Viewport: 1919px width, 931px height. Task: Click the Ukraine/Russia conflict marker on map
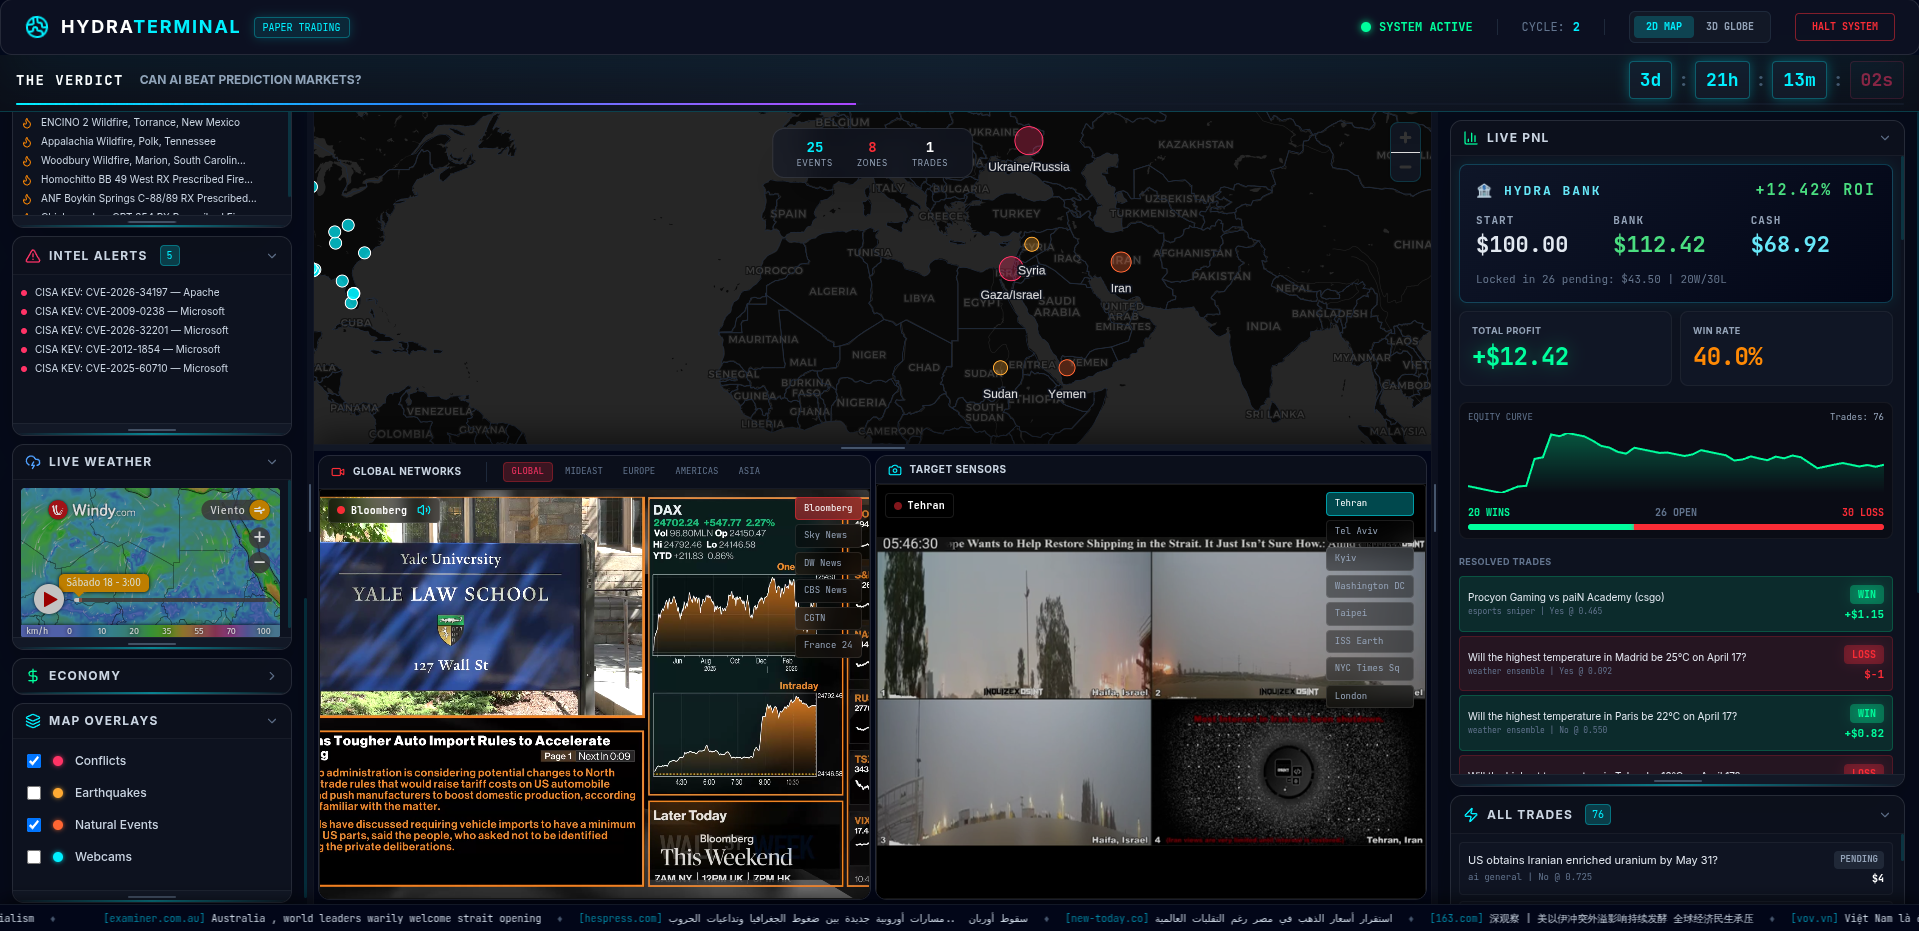tap(1029, 141)
